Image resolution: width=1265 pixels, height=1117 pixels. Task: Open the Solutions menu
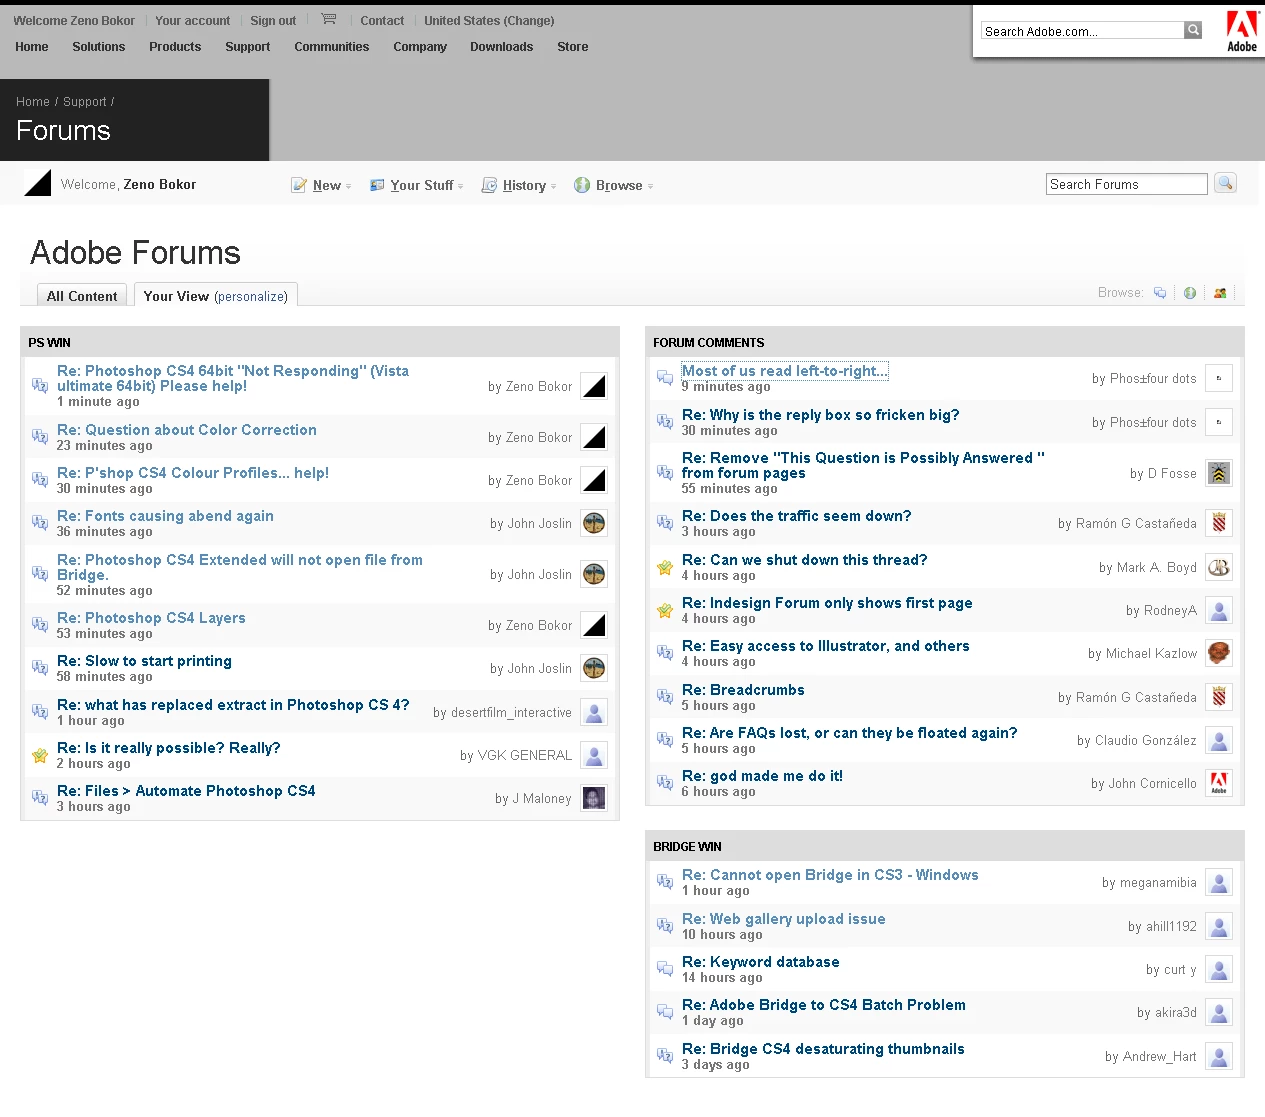[99, 47]
